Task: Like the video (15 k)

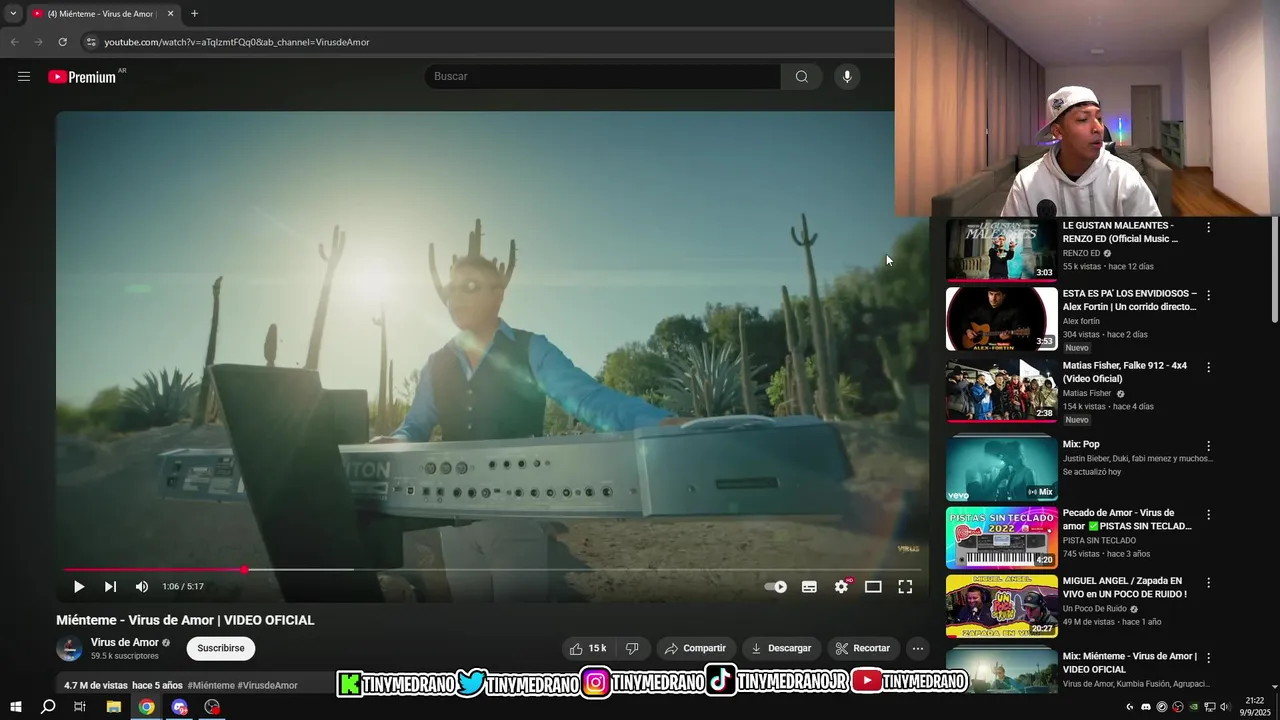Action: tap(588, 648)
